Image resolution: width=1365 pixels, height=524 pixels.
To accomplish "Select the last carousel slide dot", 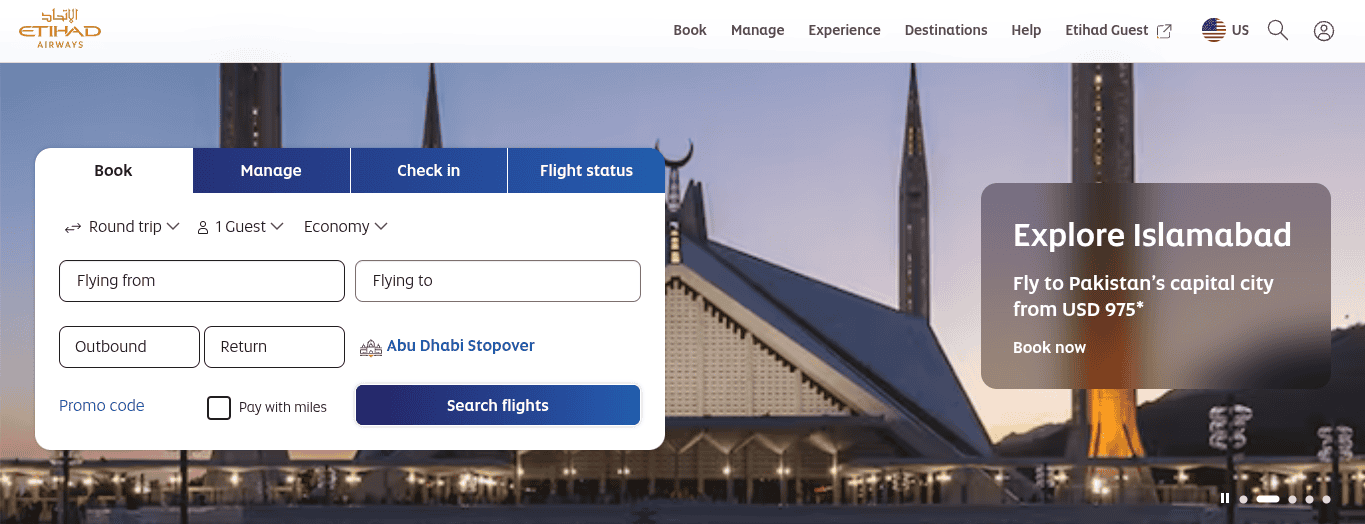I will [1326, 498].
